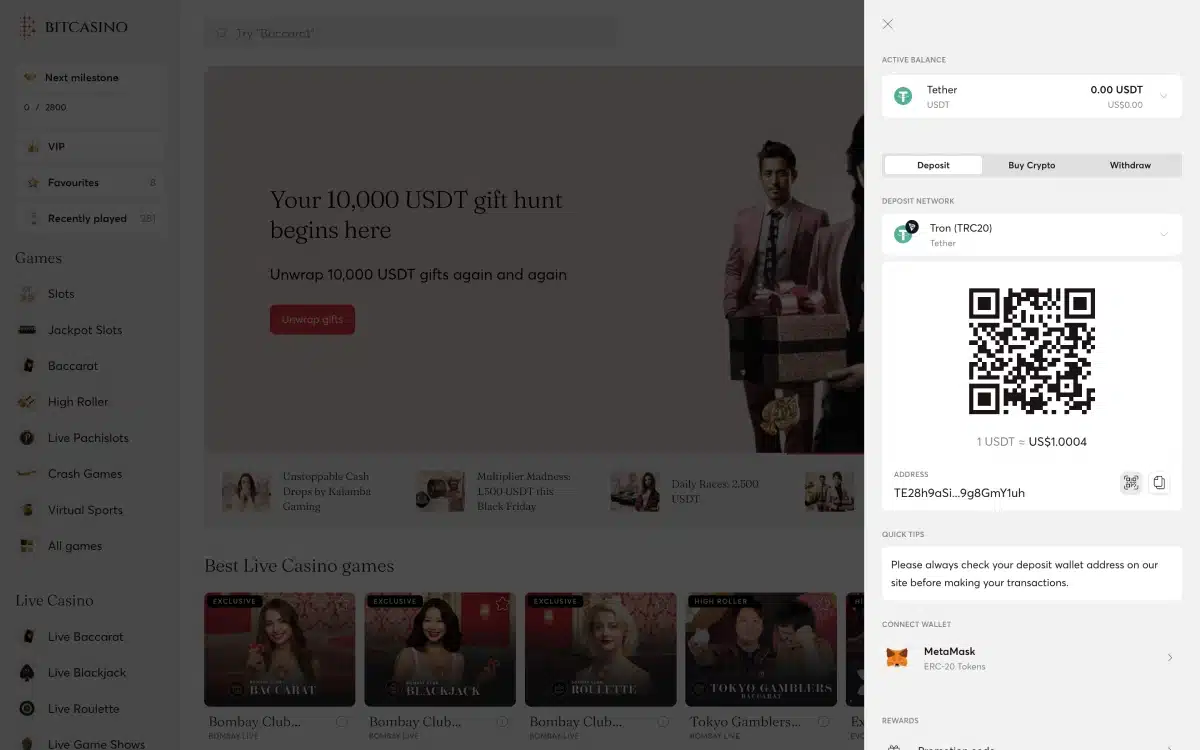Screen dimensions: 1200x750
Task: Click the Slots icon in the sidebar
Action: (x=28, y=294)
